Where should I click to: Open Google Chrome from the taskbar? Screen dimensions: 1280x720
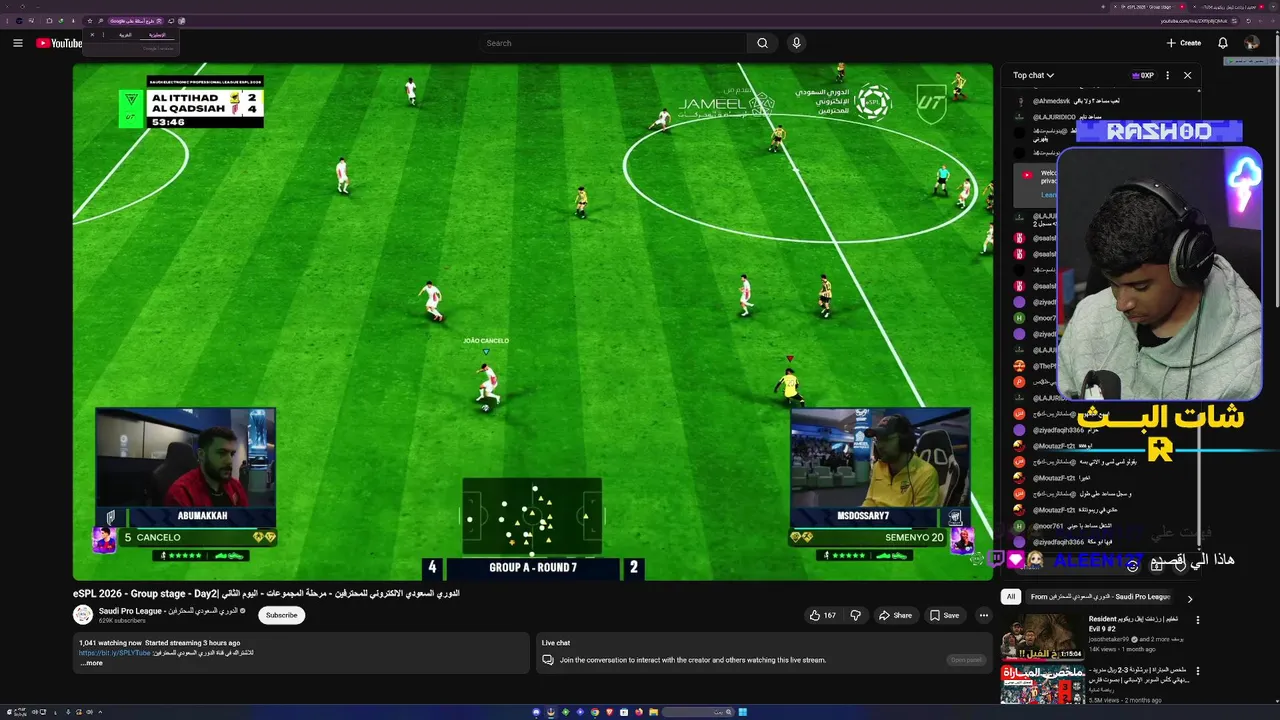594,712
